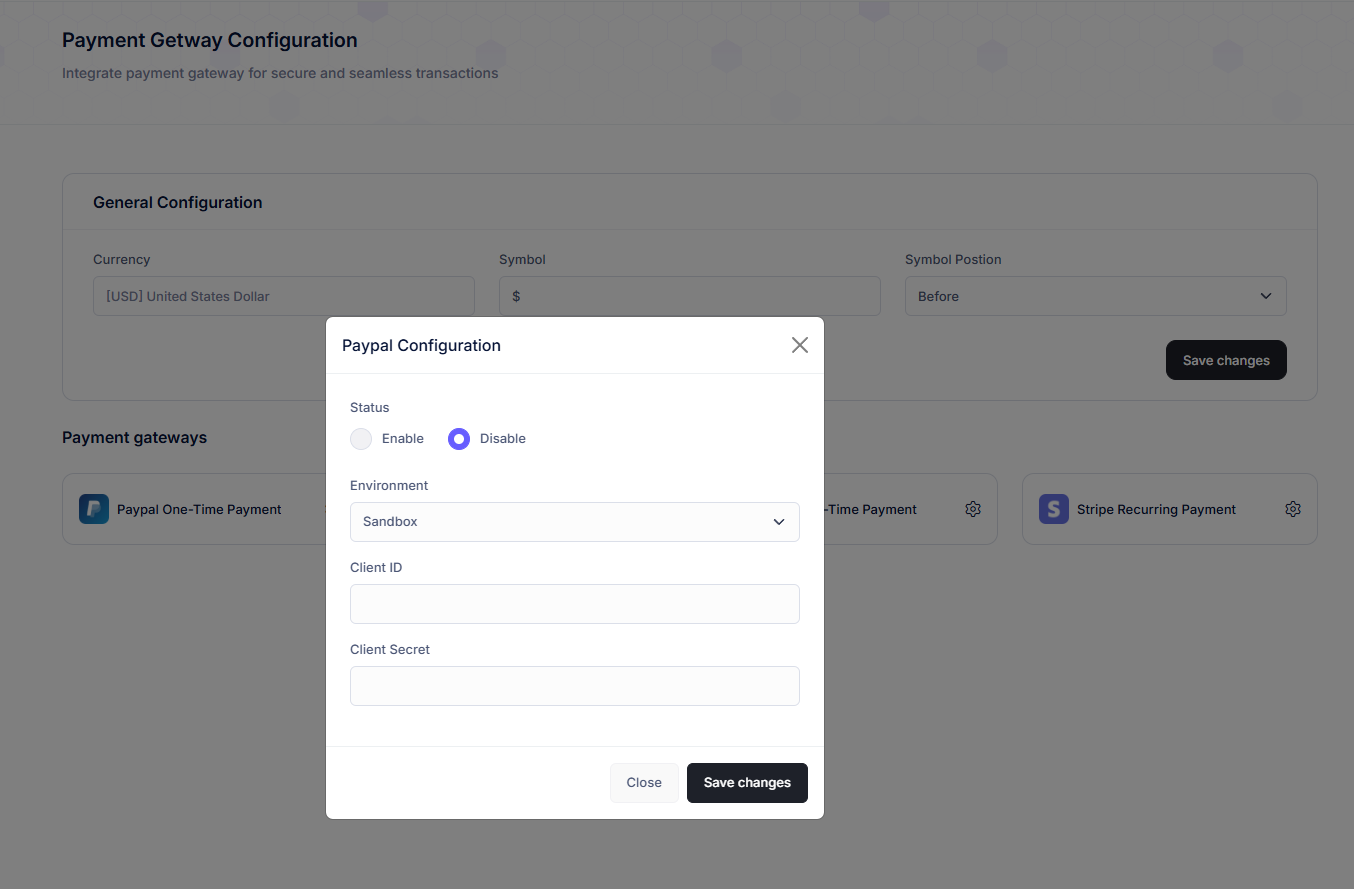Click the Environment dropdown chevron arrow

(x=779, y=522)
